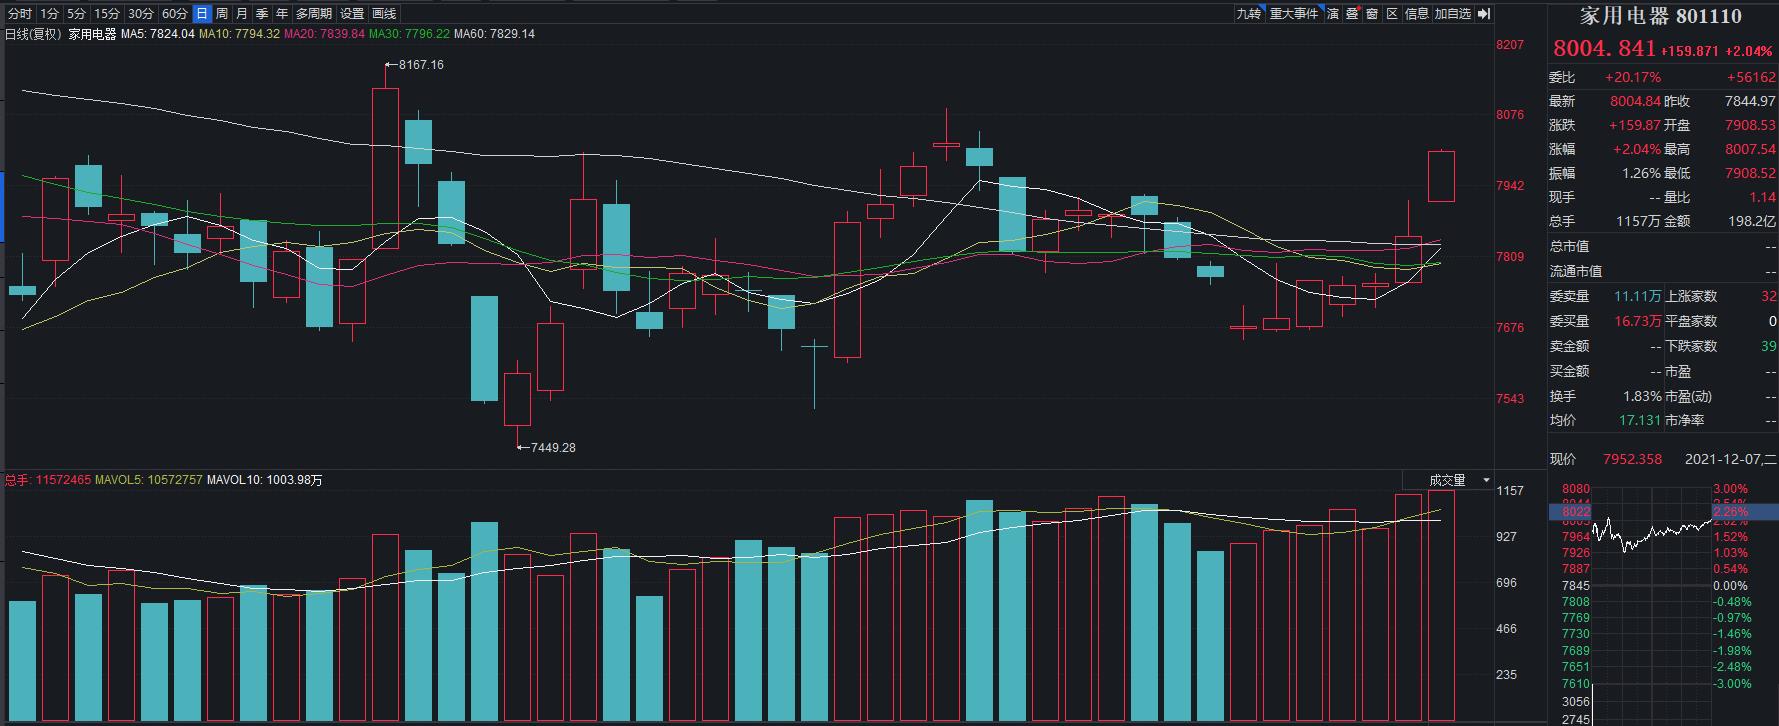Switch to the 周 weekly period tab

(222, 13)
